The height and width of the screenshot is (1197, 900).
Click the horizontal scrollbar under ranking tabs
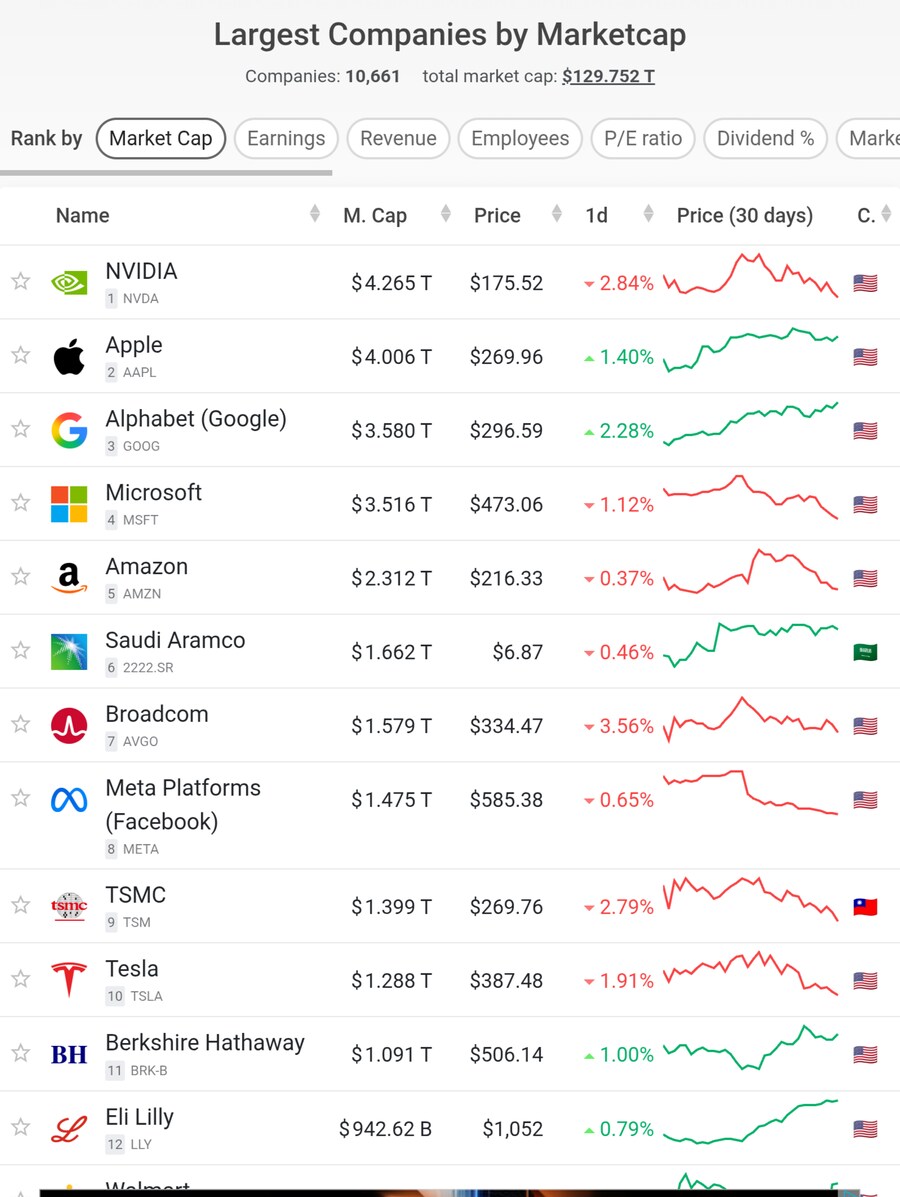166,173
